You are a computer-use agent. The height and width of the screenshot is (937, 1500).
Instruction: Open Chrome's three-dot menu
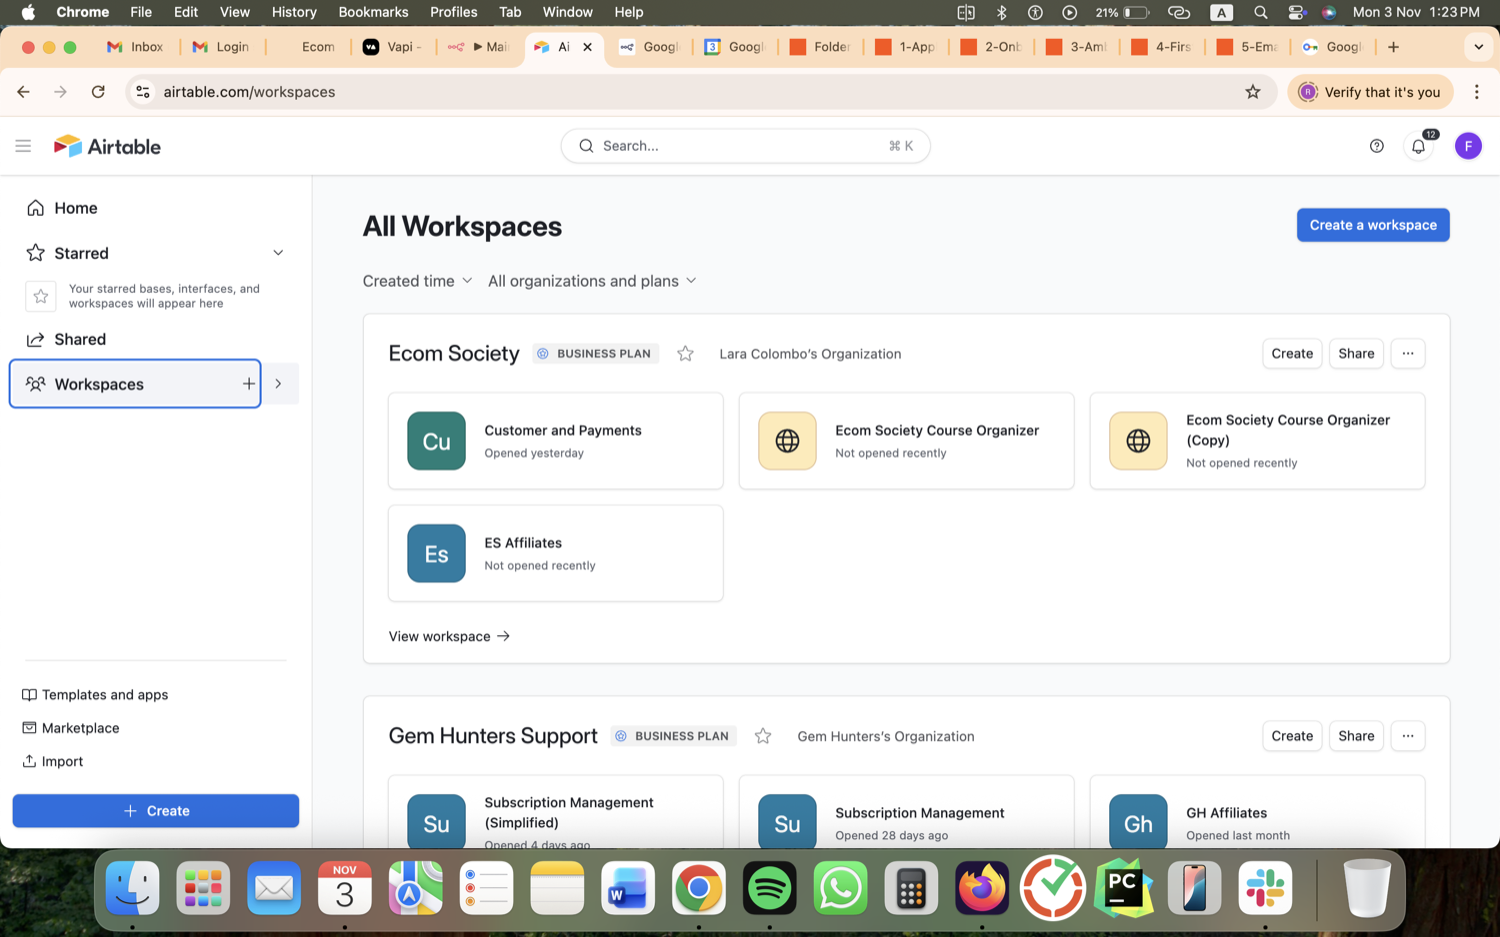[x=1477, y=92]
